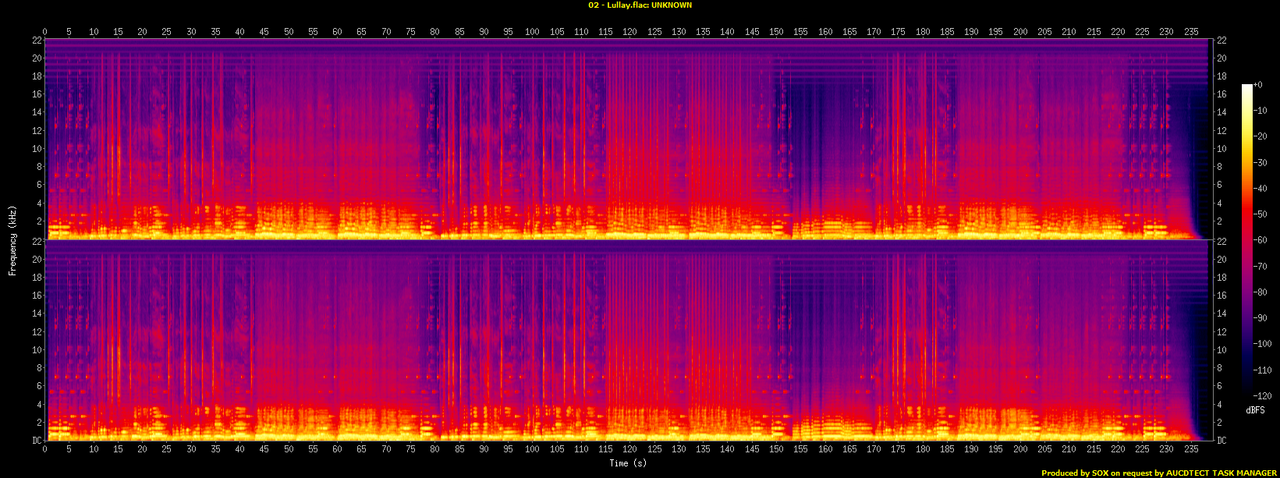Click the "-40" value on dBFS scale
Viewport: 1280px width, 478px height.
point(1262,189)
